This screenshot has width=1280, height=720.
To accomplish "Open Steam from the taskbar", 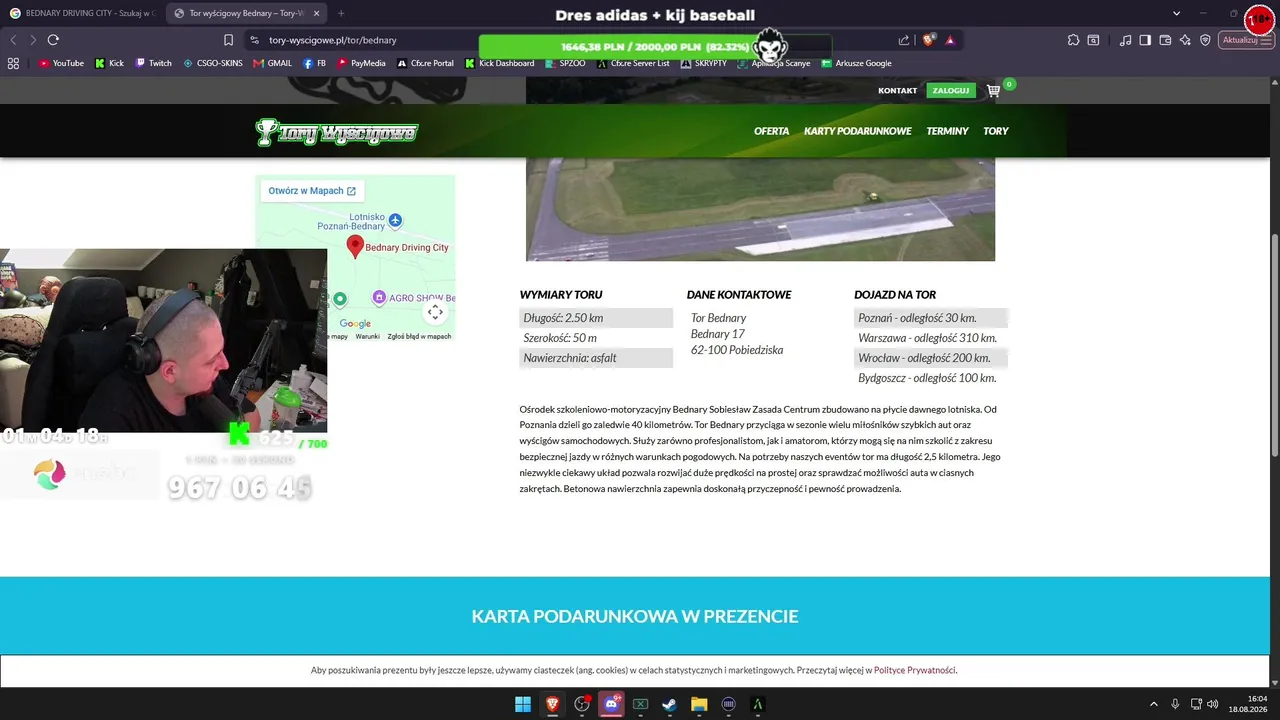I will coord(669,705).
